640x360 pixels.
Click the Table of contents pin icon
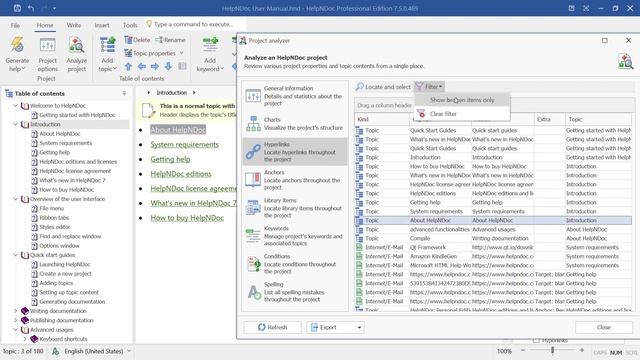(x=124, y=93)
